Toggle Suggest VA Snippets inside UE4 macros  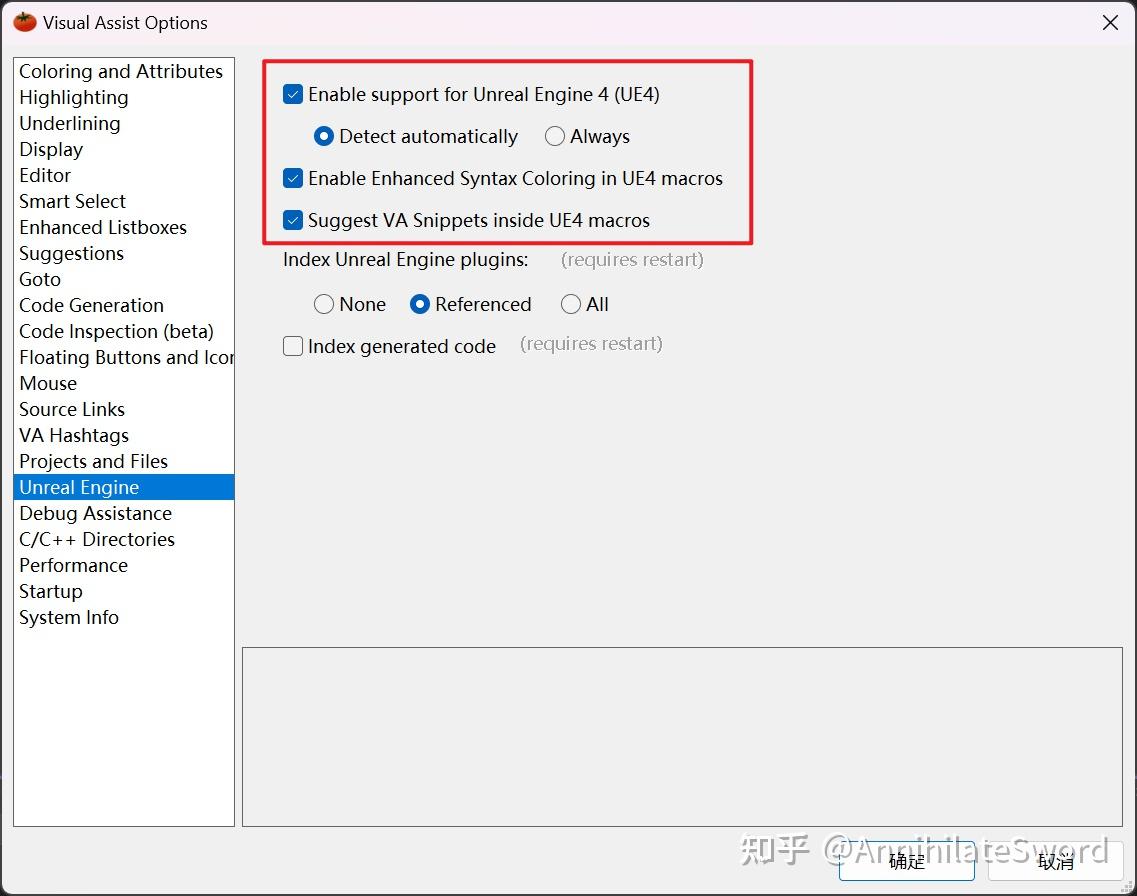[293, 220]
